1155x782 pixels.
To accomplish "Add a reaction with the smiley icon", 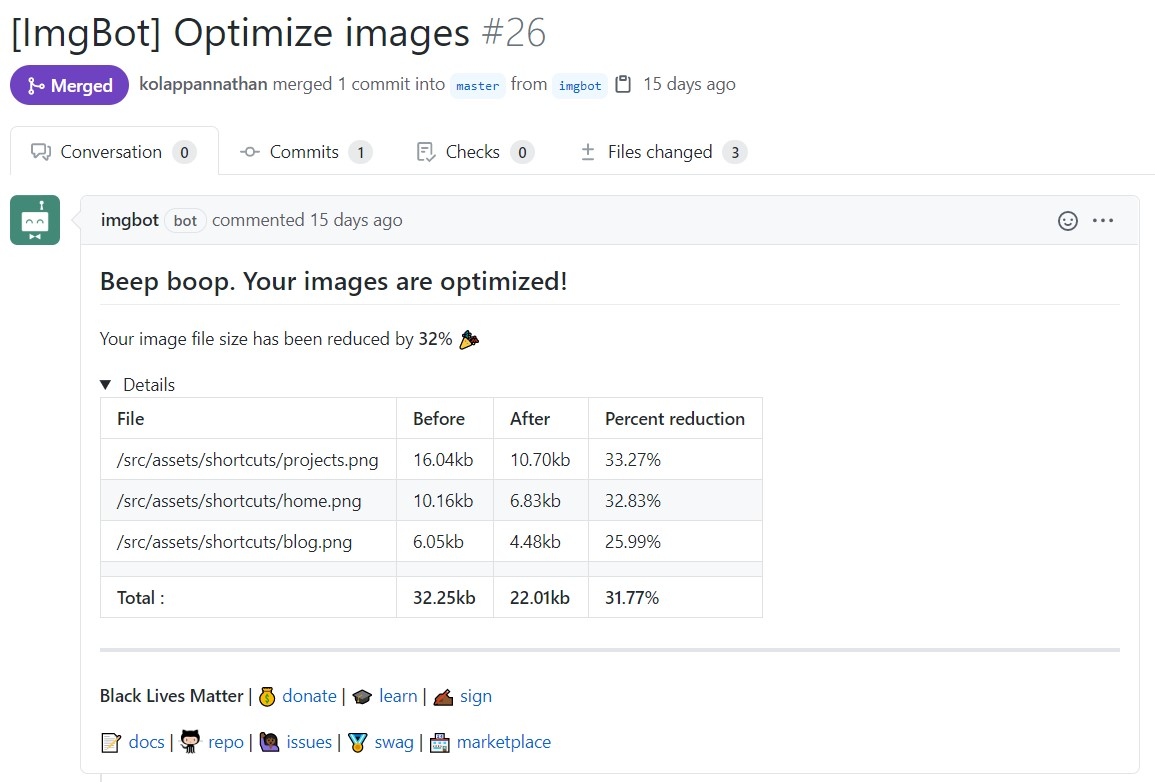I will 1067,220.
